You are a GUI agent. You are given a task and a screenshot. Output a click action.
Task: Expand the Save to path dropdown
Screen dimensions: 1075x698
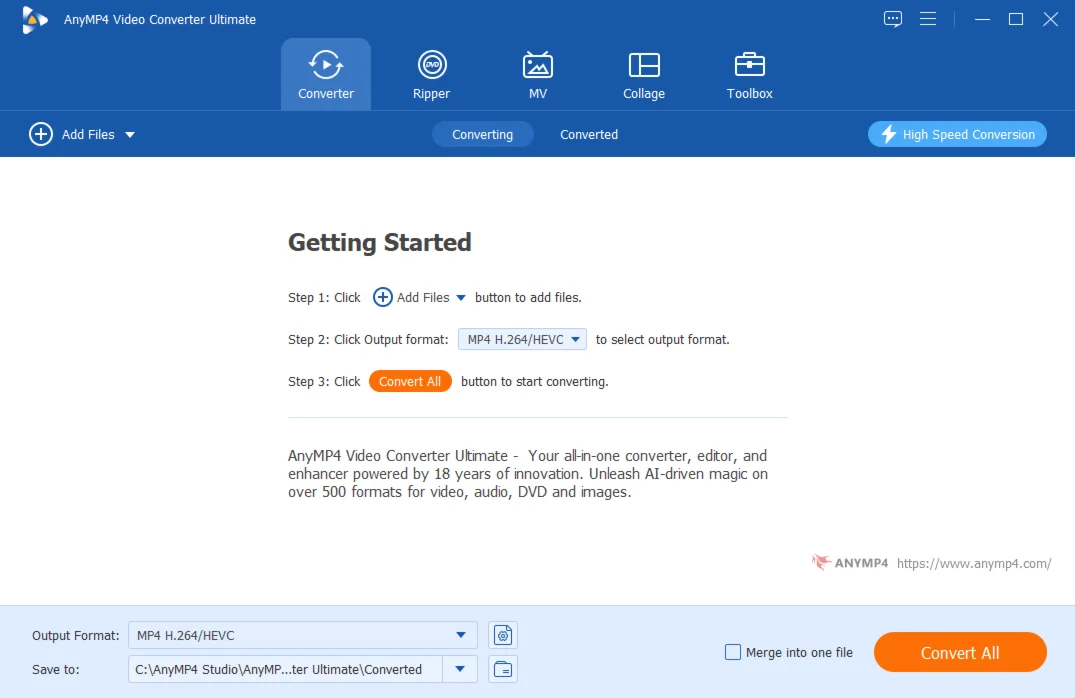pos(460,669)
